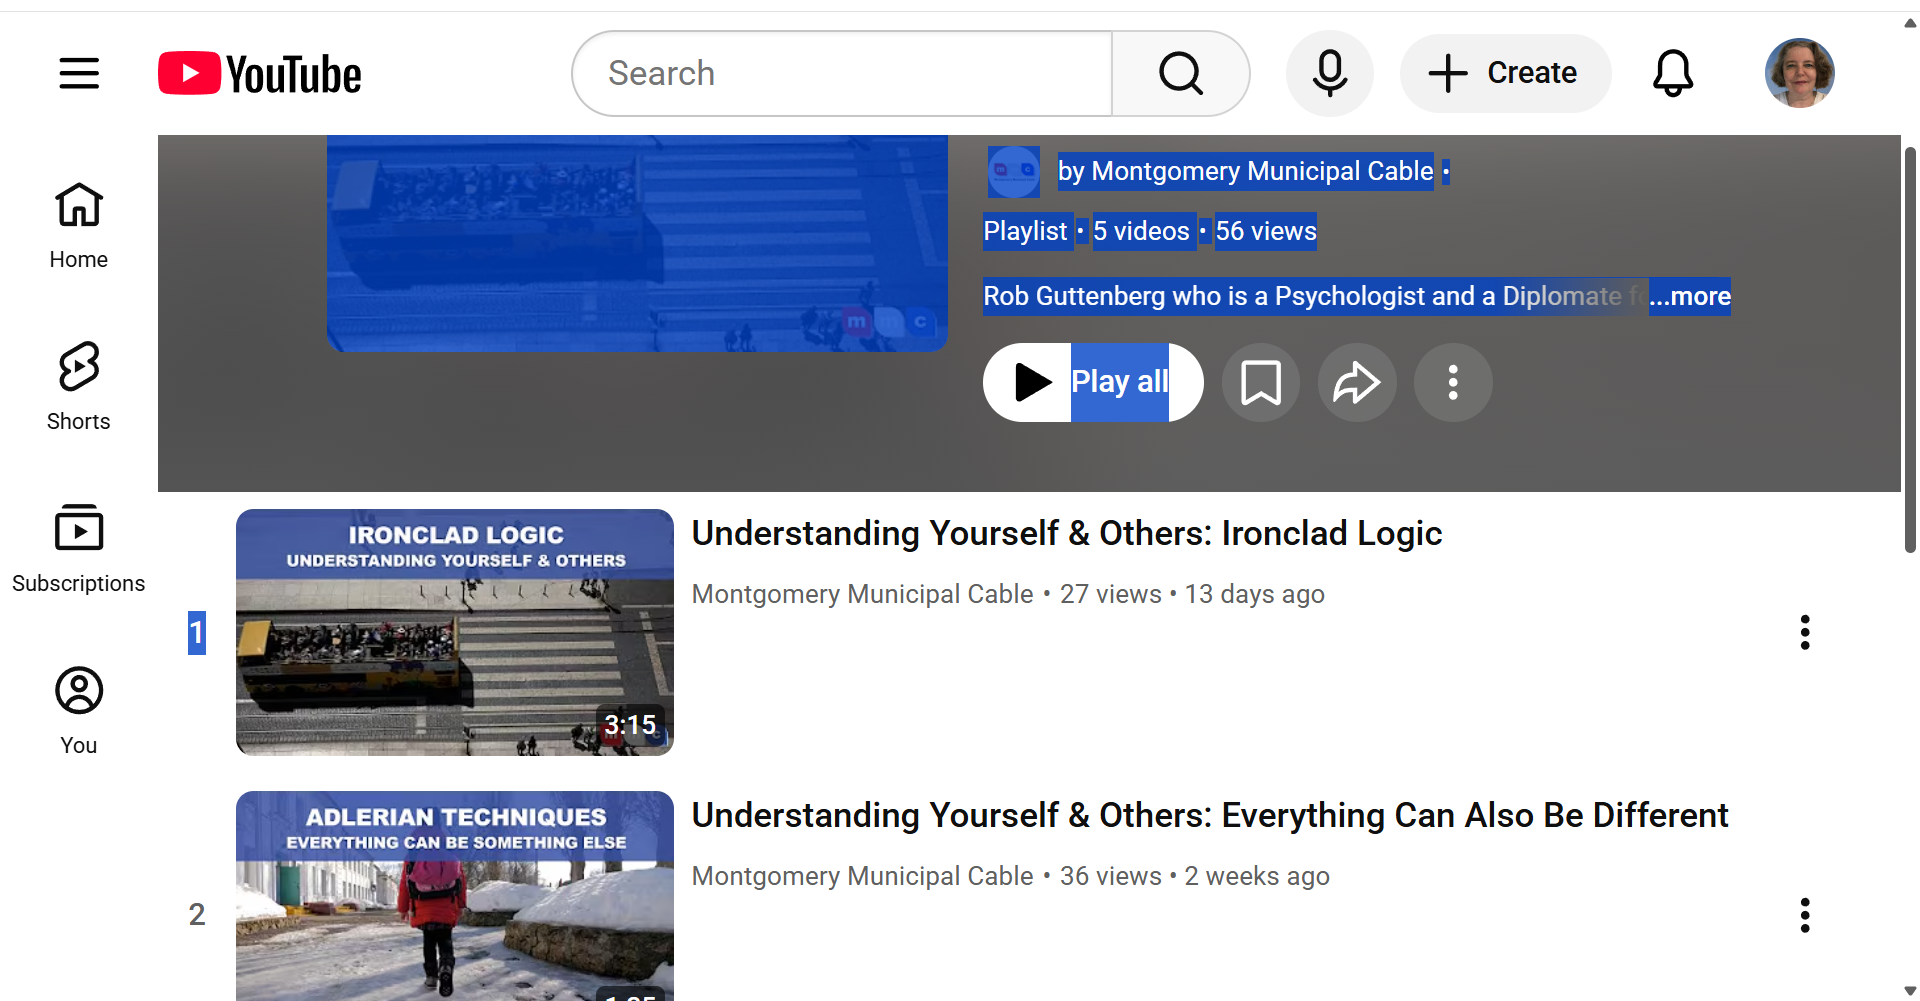Go to YouTube home via logo

point(260,73)
